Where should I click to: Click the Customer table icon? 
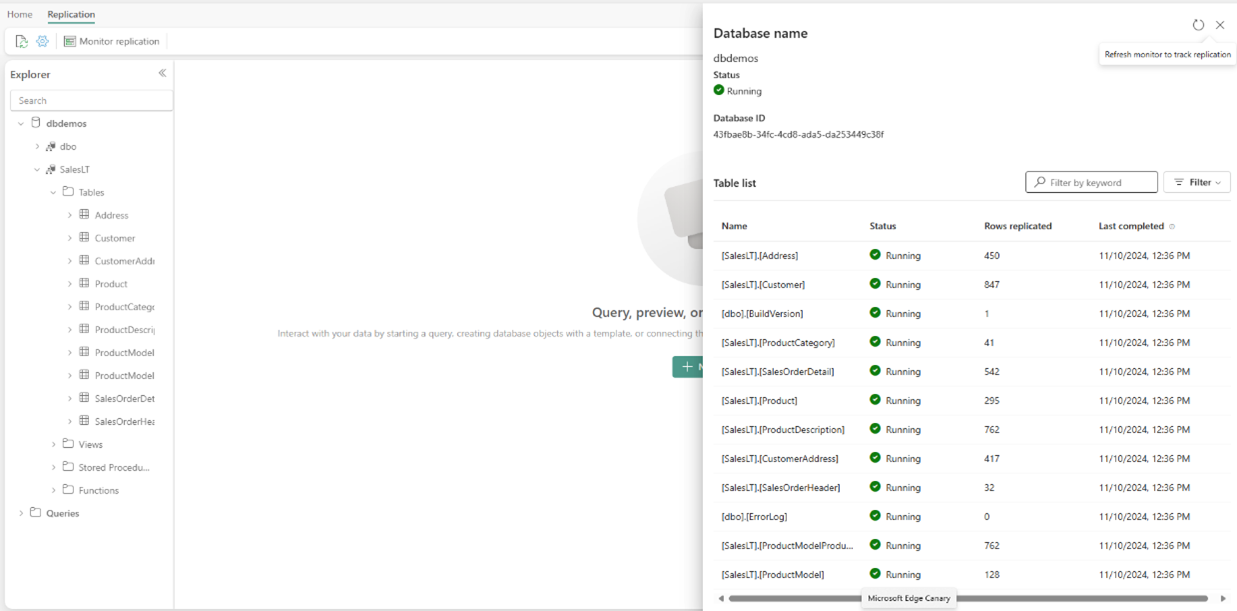pos(84,237)
